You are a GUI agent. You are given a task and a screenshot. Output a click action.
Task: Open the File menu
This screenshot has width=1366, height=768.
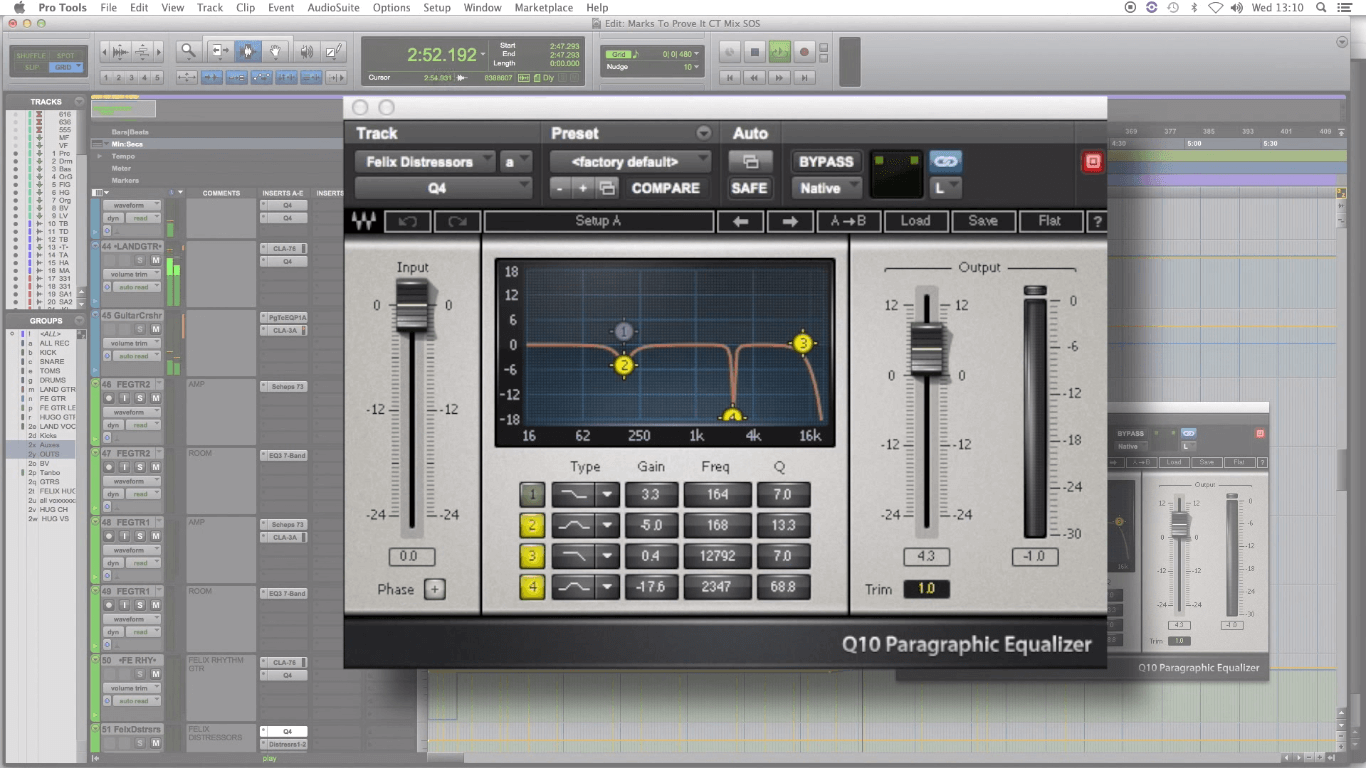(x=108, y=7)
